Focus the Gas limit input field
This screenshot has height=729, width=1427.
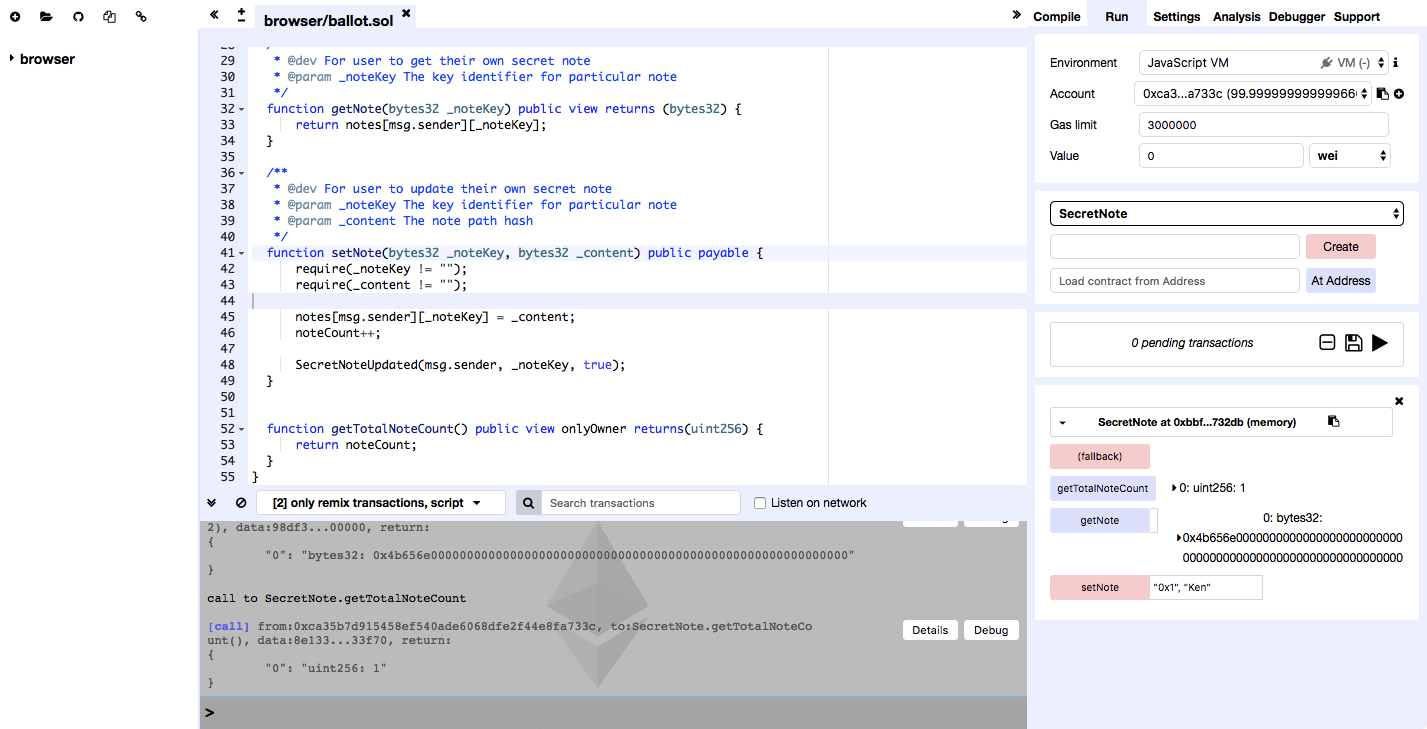pos(1264,125)
